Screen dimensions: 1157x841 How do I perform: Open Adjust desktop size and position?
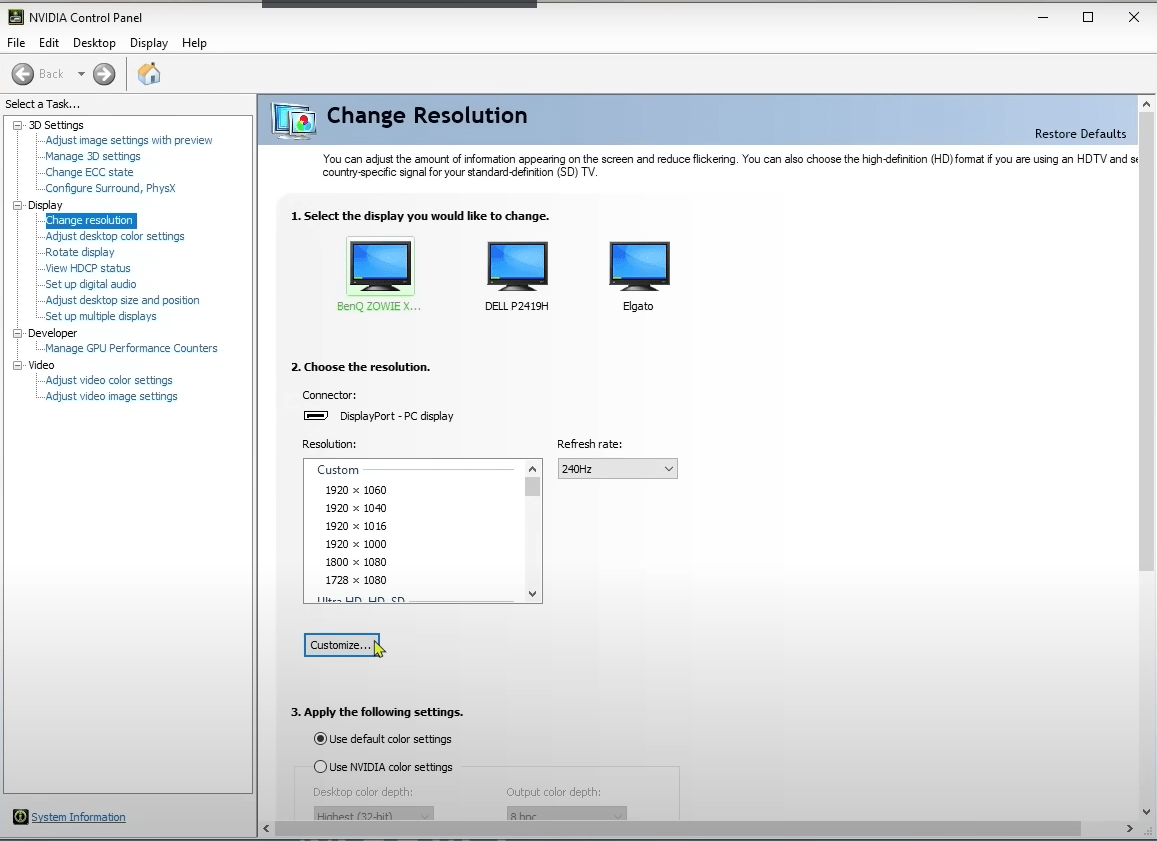[x=122, y=300]
